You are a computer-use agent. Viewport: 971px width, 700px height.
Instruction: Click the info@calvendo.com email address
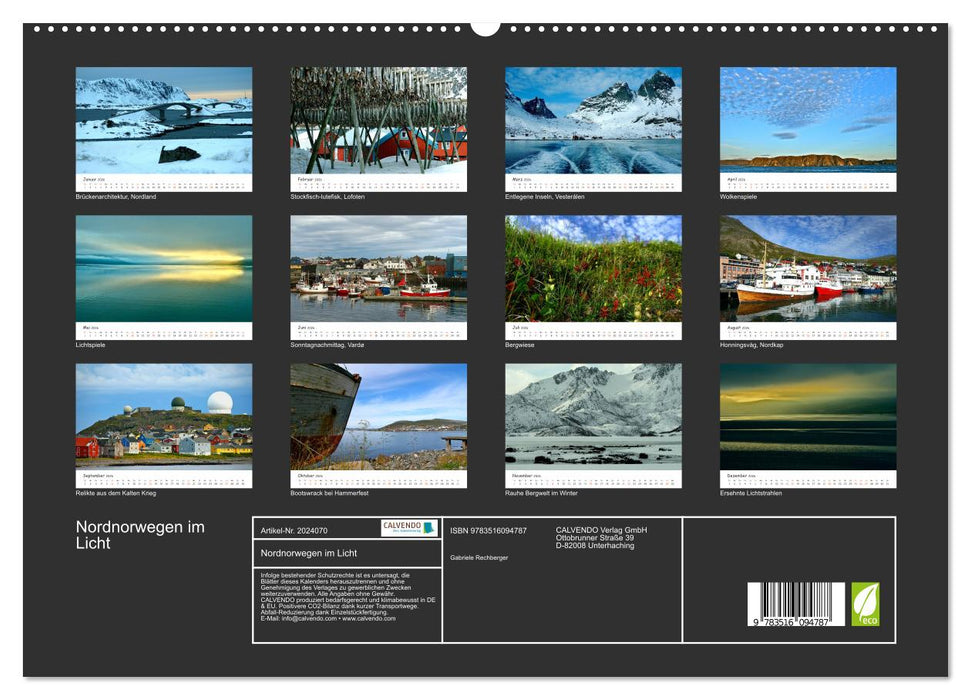click(301, 619)
